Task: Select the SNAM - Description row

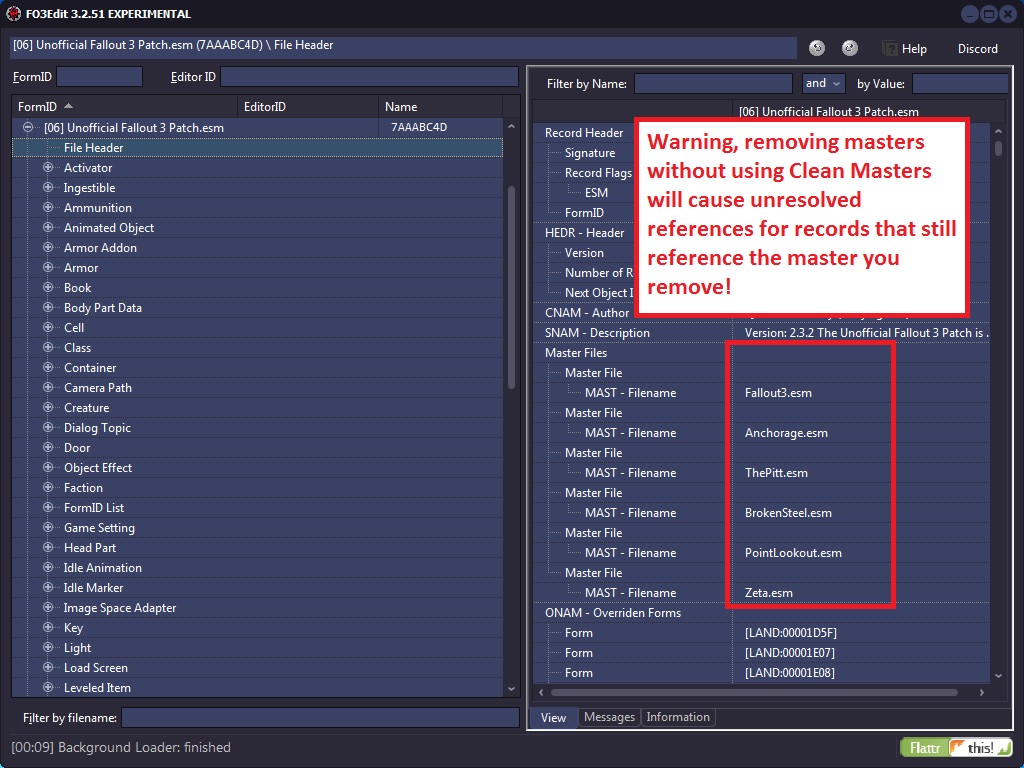Action: coord(761,333)
